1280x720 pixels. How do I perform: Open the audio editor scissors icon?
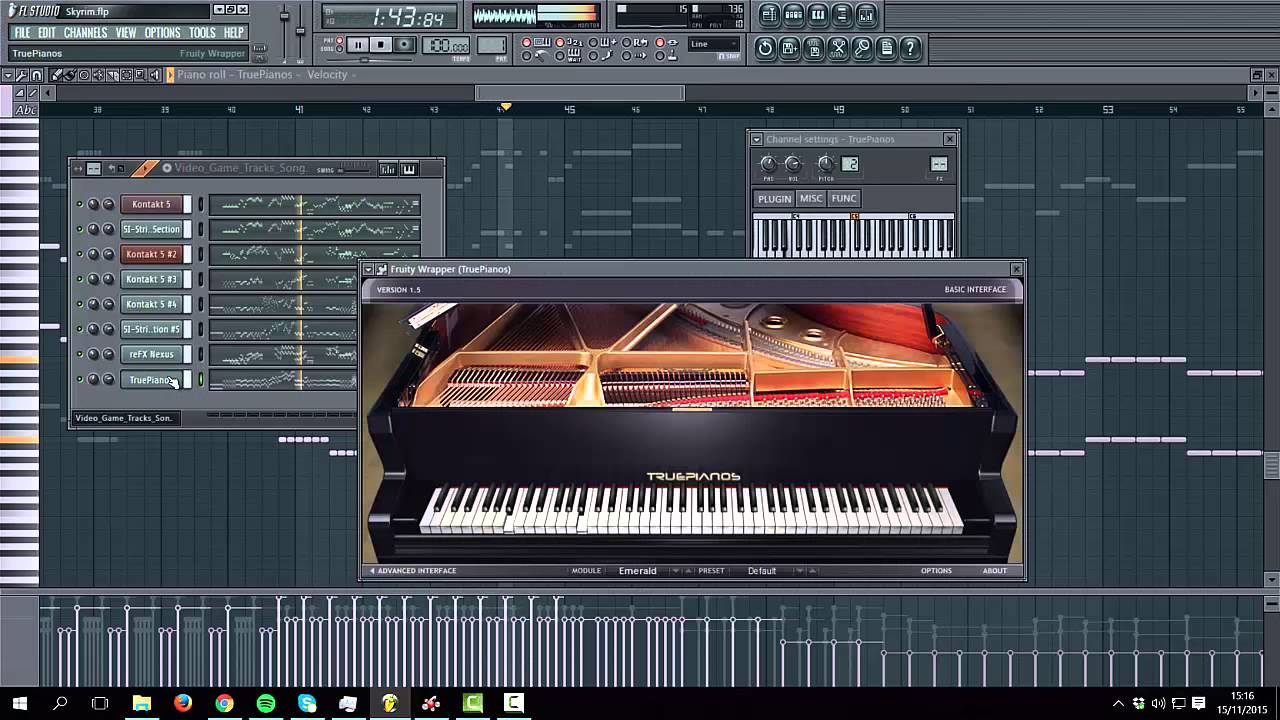tap(838, 48)
